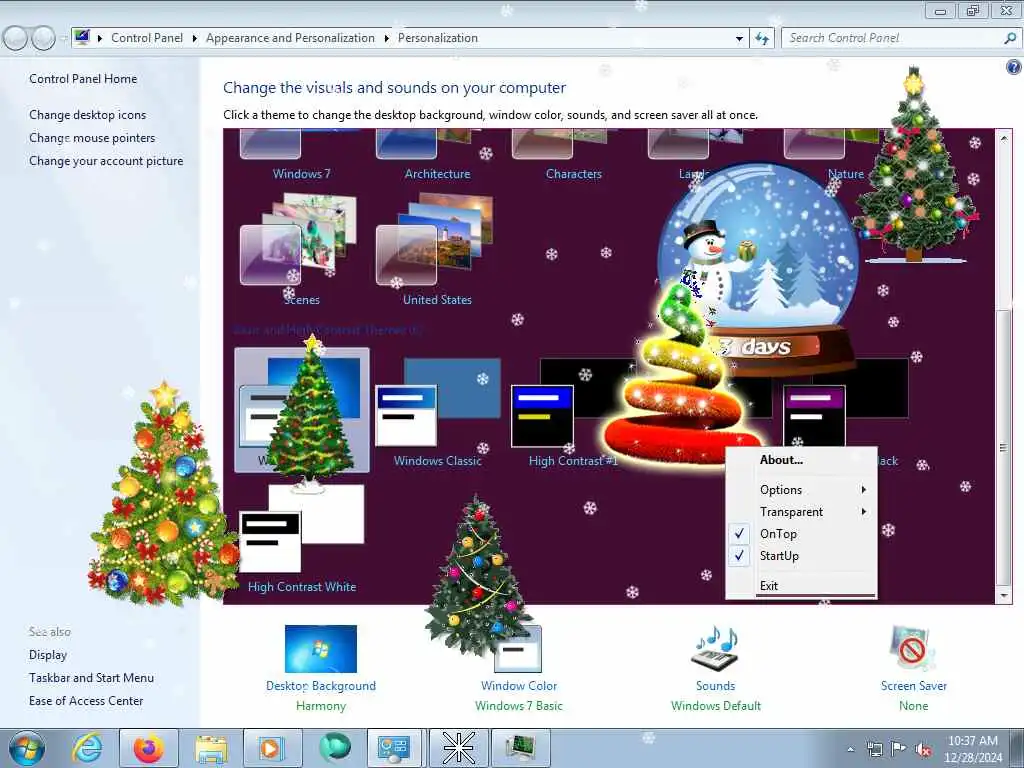
Task: Toggle the OnTop checked menu item
Action: (801, 534)
